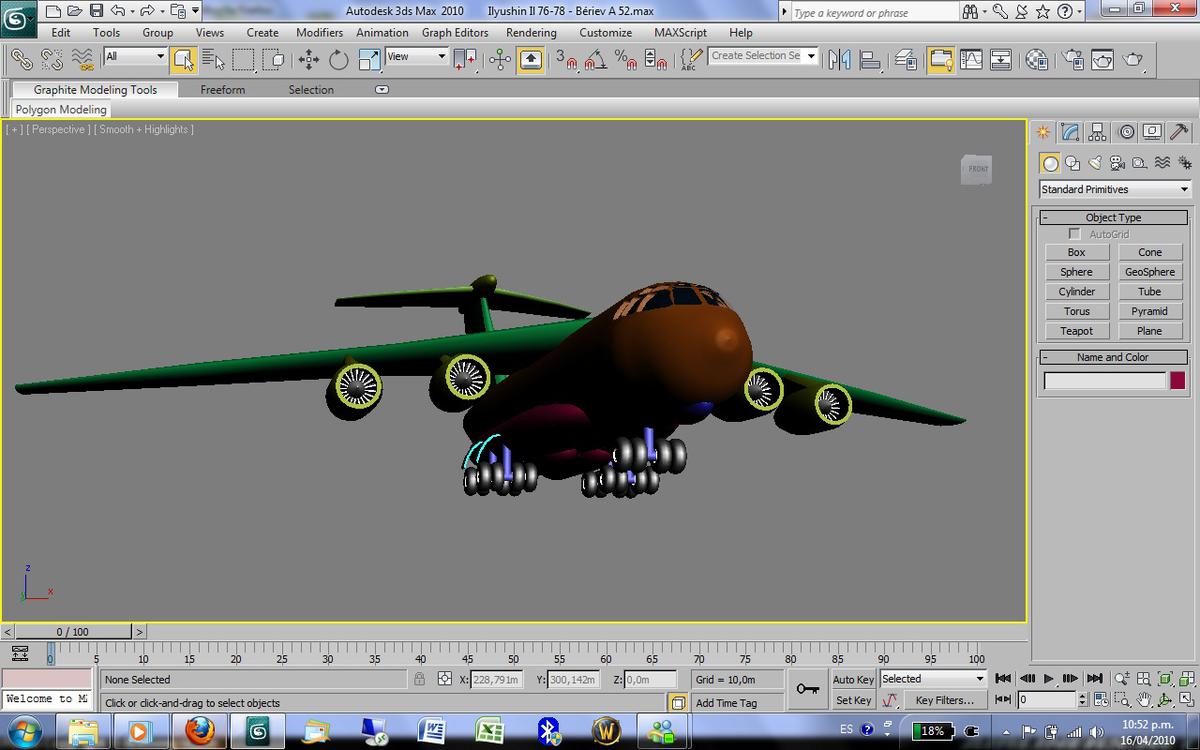Toggle Absolute/Offset transform mode

coord(445,679)
